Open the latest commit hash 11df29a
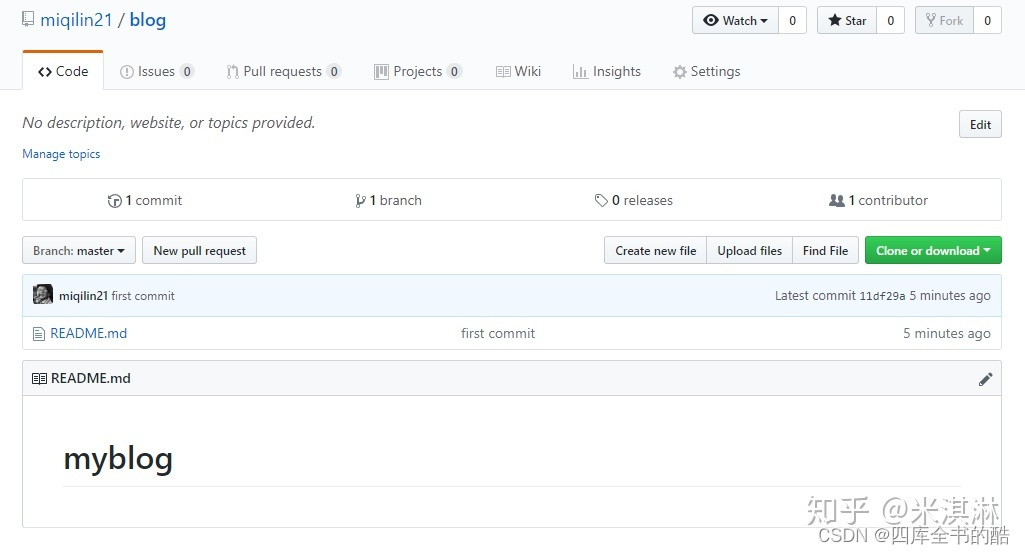 [882, 296]
